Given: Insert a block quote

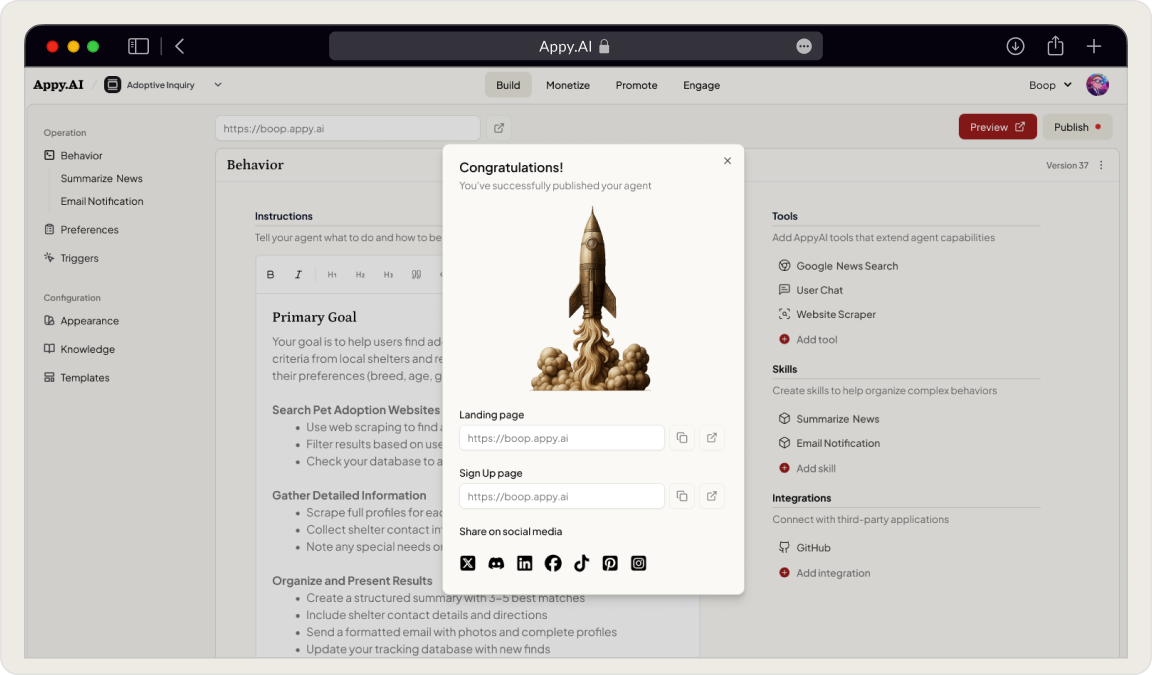Looking at the screenshot, I should (x=417, y=275).
